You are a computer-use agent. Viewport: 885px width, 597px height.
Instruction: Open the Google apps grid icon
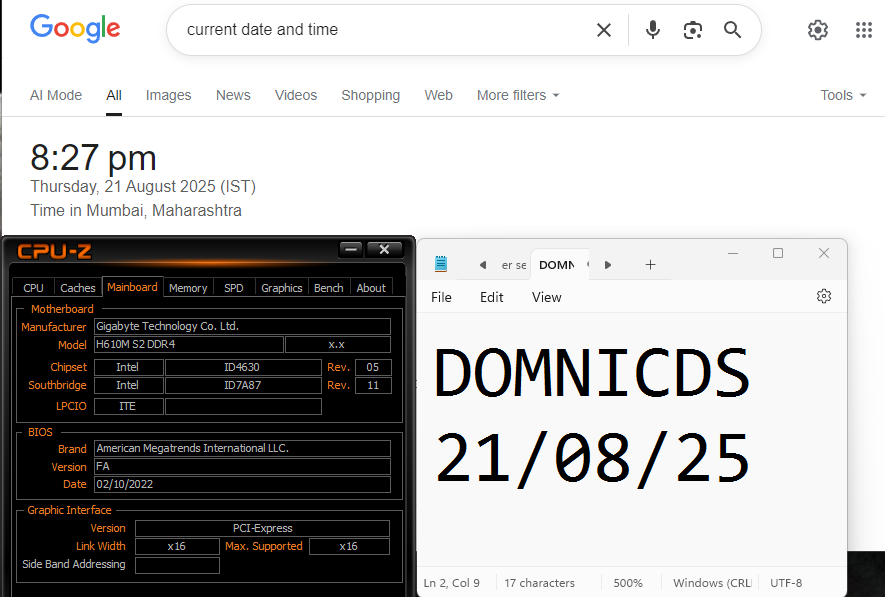[x=864, y=30]
